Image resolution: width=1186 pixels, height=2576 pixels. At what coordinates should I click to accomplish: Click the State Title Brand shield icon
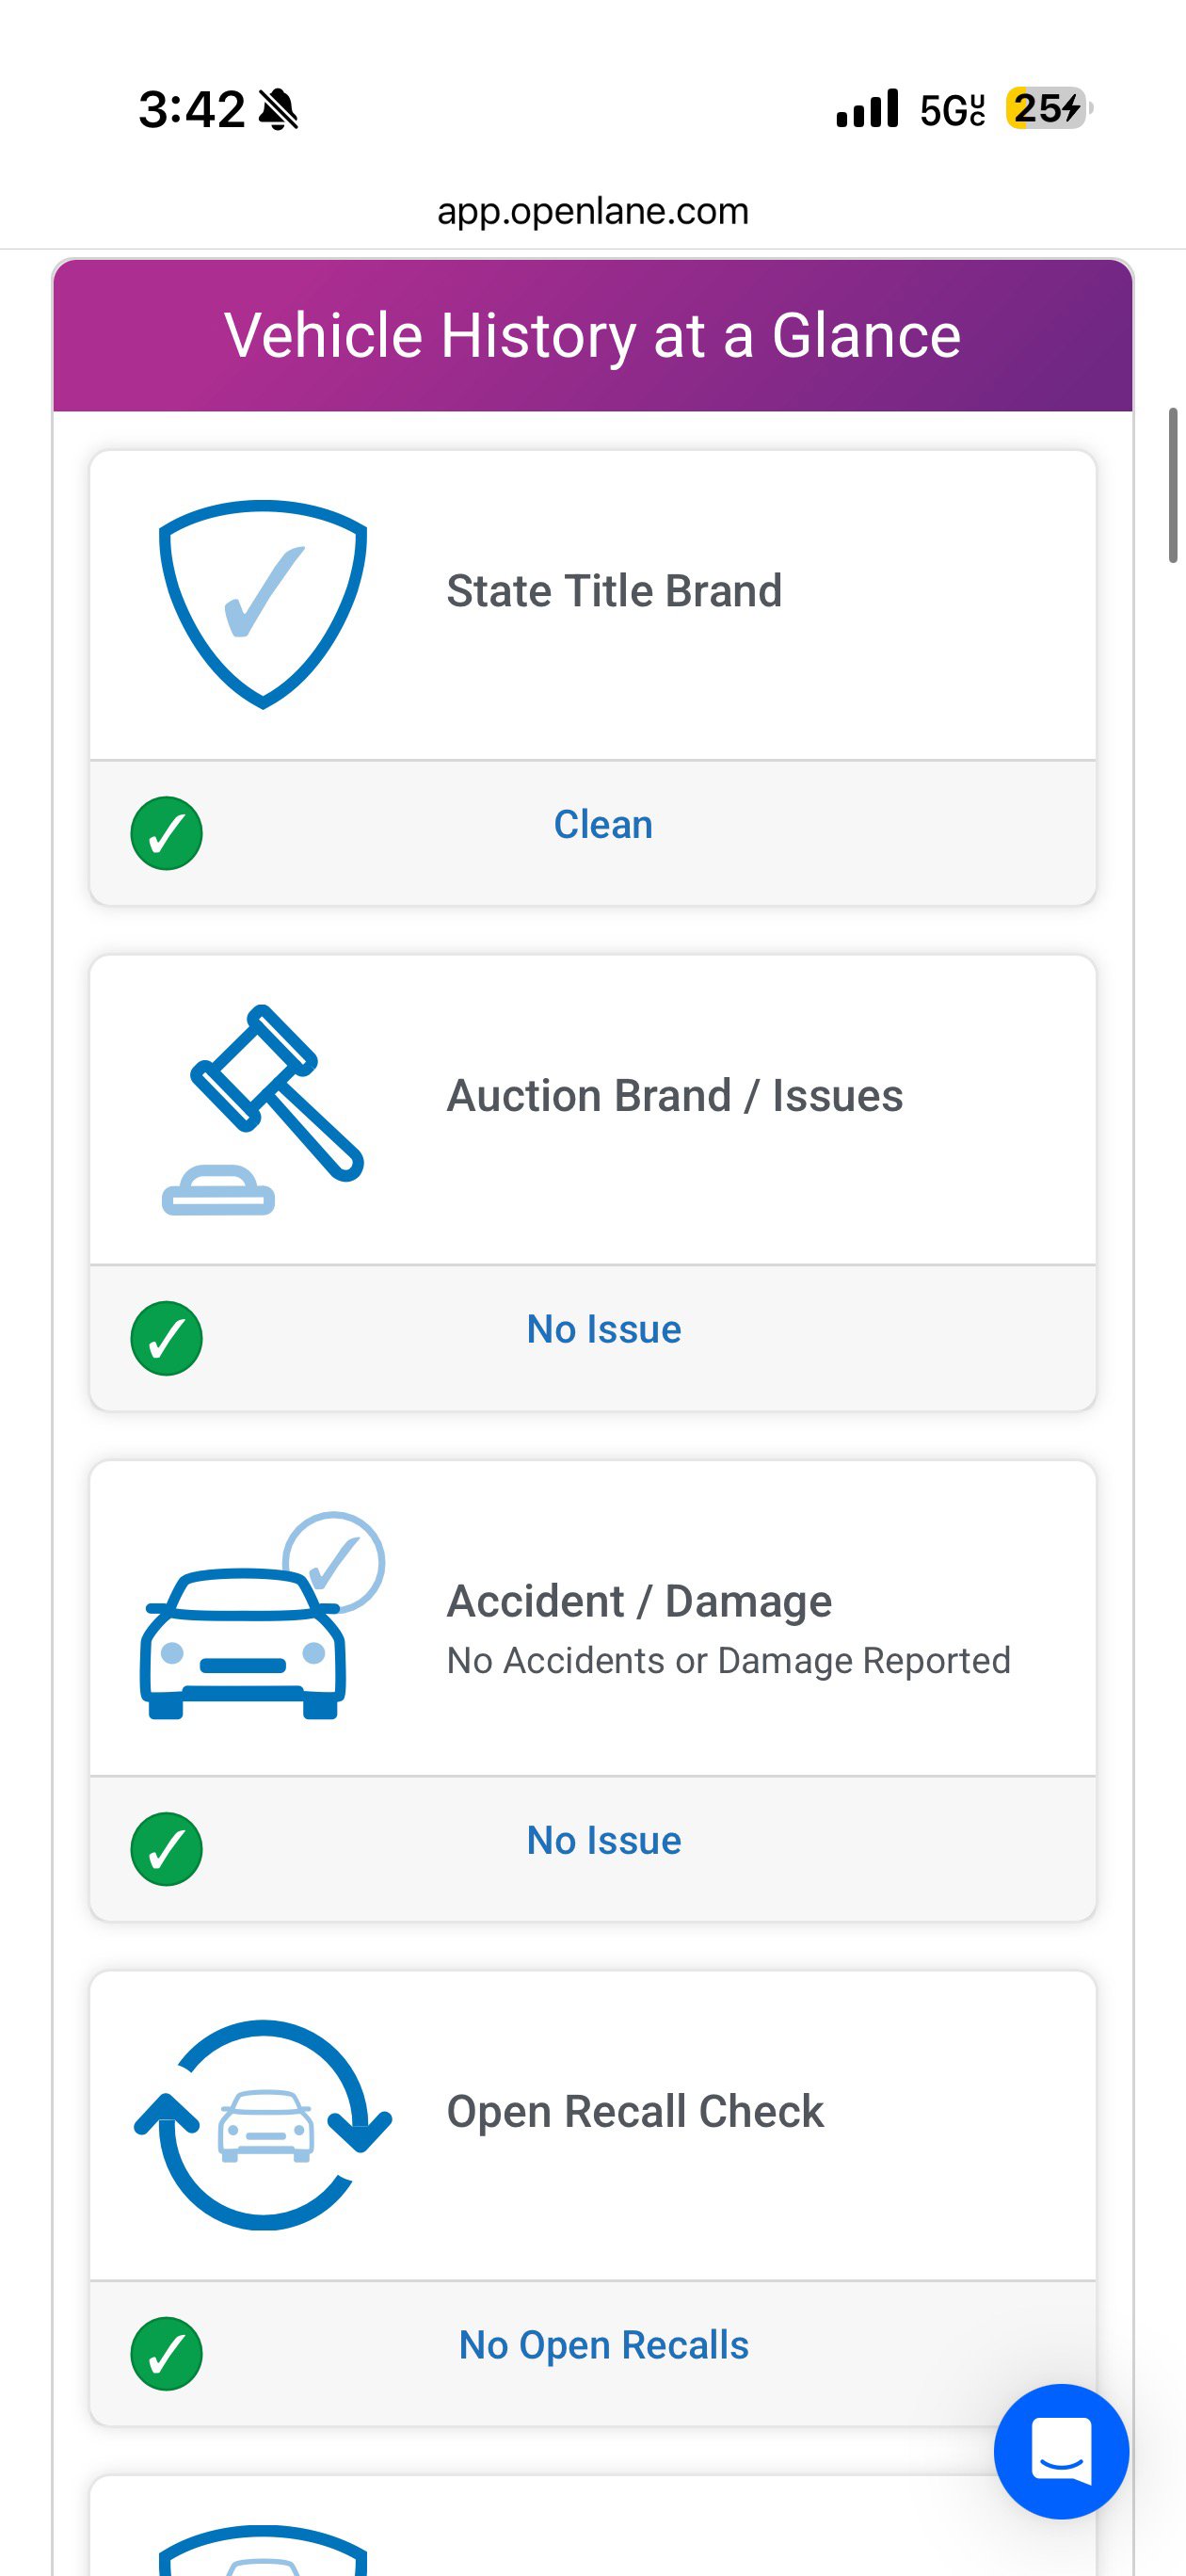(x=263, y=604)
